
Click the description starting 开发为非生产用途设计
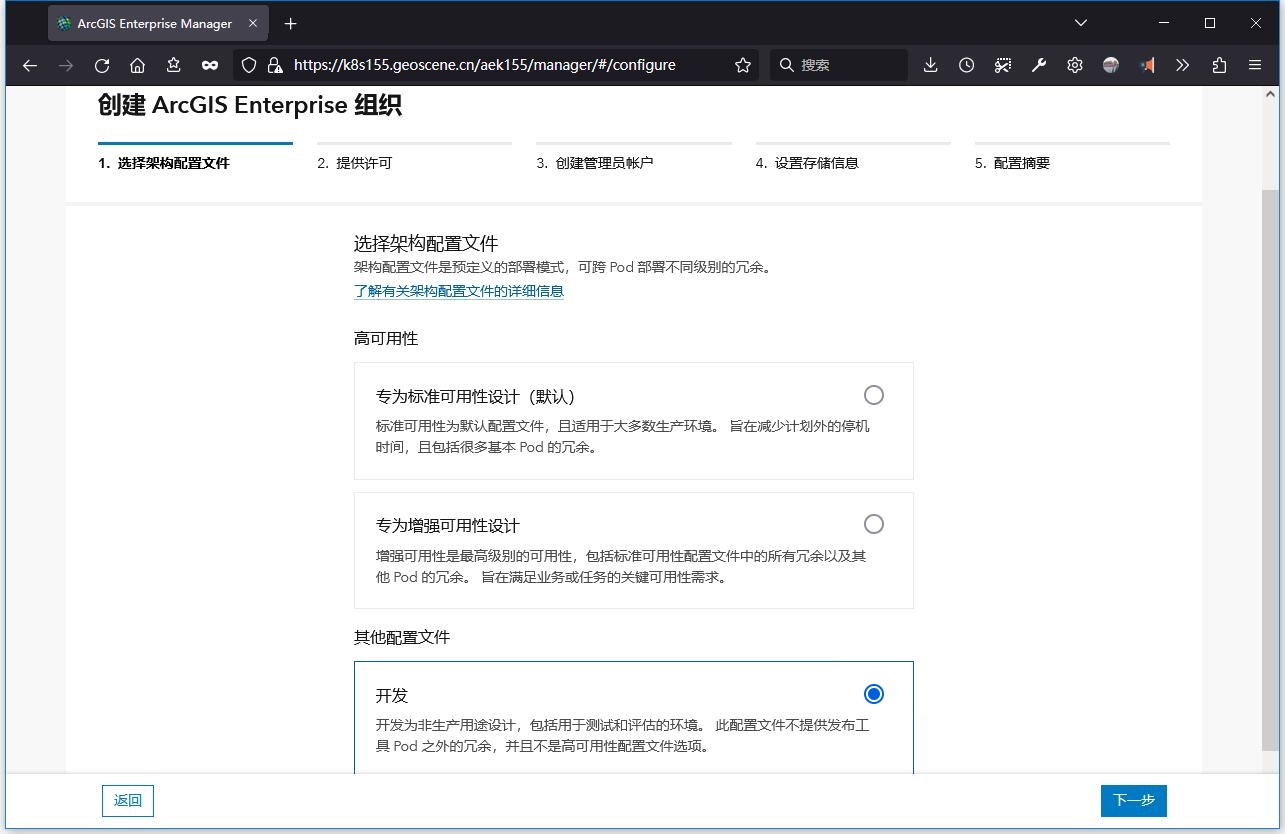tap(623, 736)
